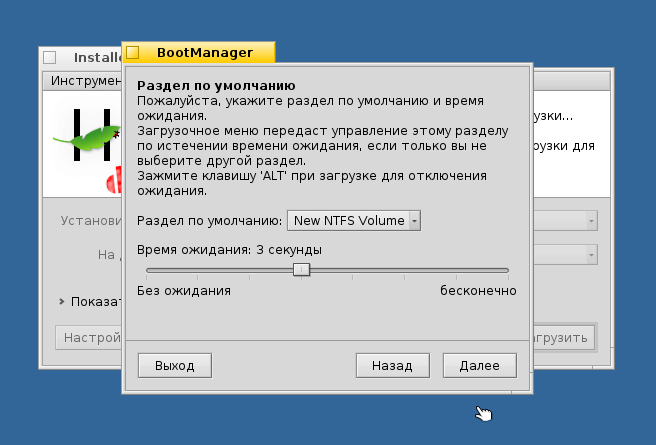Click the Выход button in BootManager
Image resolution: width=656 pixels, height=445 pixels.
click(x=175, y=366)
